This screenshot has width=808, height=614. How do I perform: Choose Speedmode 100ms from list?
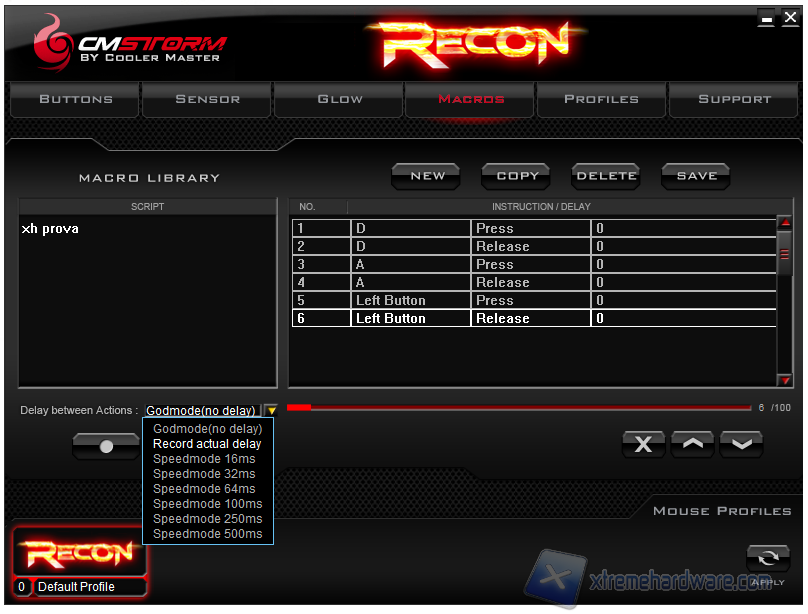click(x=207, y=504)
